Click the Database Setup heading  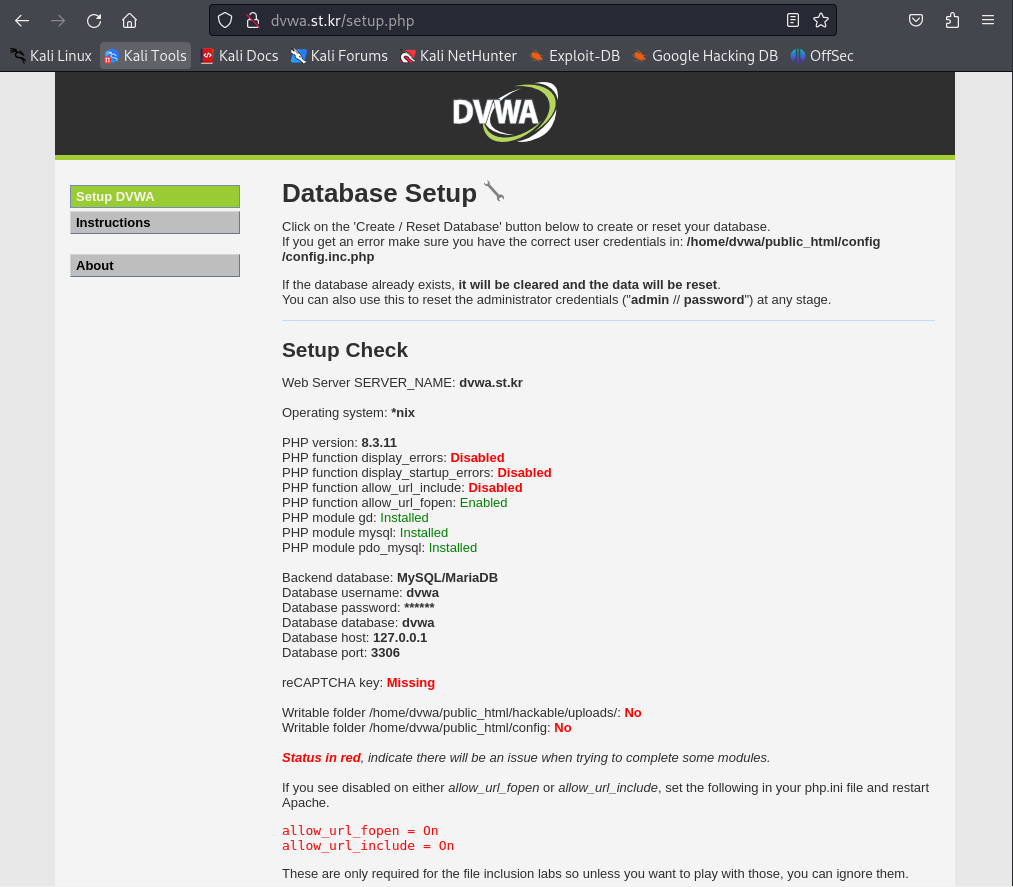point(379,193)
